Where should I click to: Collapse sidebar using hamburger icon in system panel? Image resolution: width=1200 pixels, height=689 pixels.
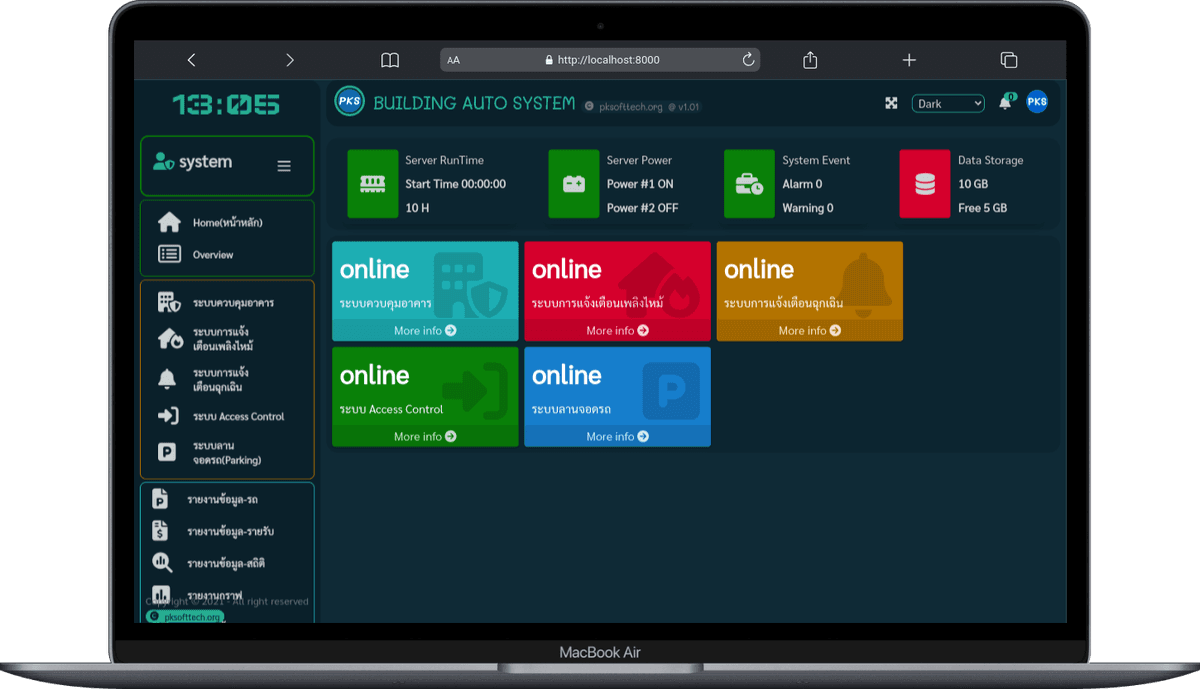[x=284, y=166]
